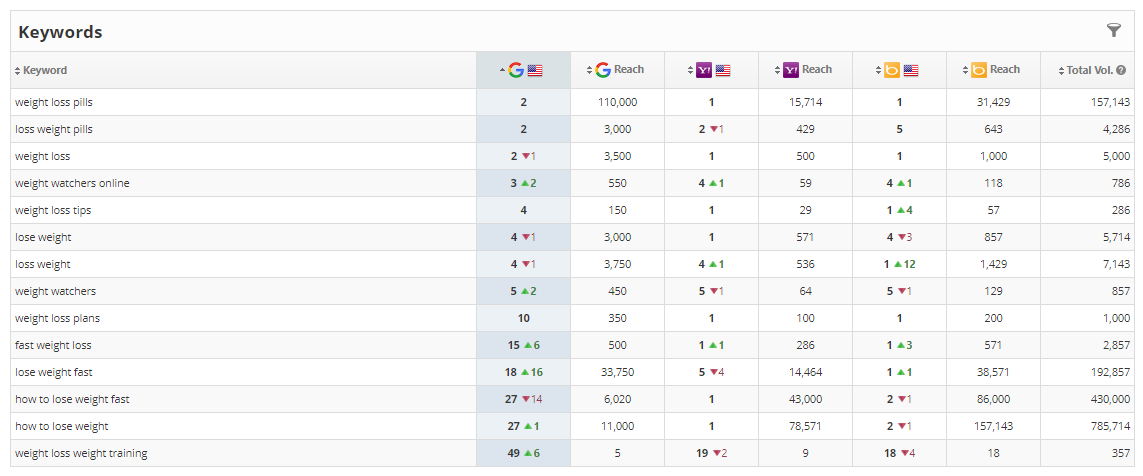
Task: Toggle the sort arrow on Total Vol. column
Action: (1060, 71)
